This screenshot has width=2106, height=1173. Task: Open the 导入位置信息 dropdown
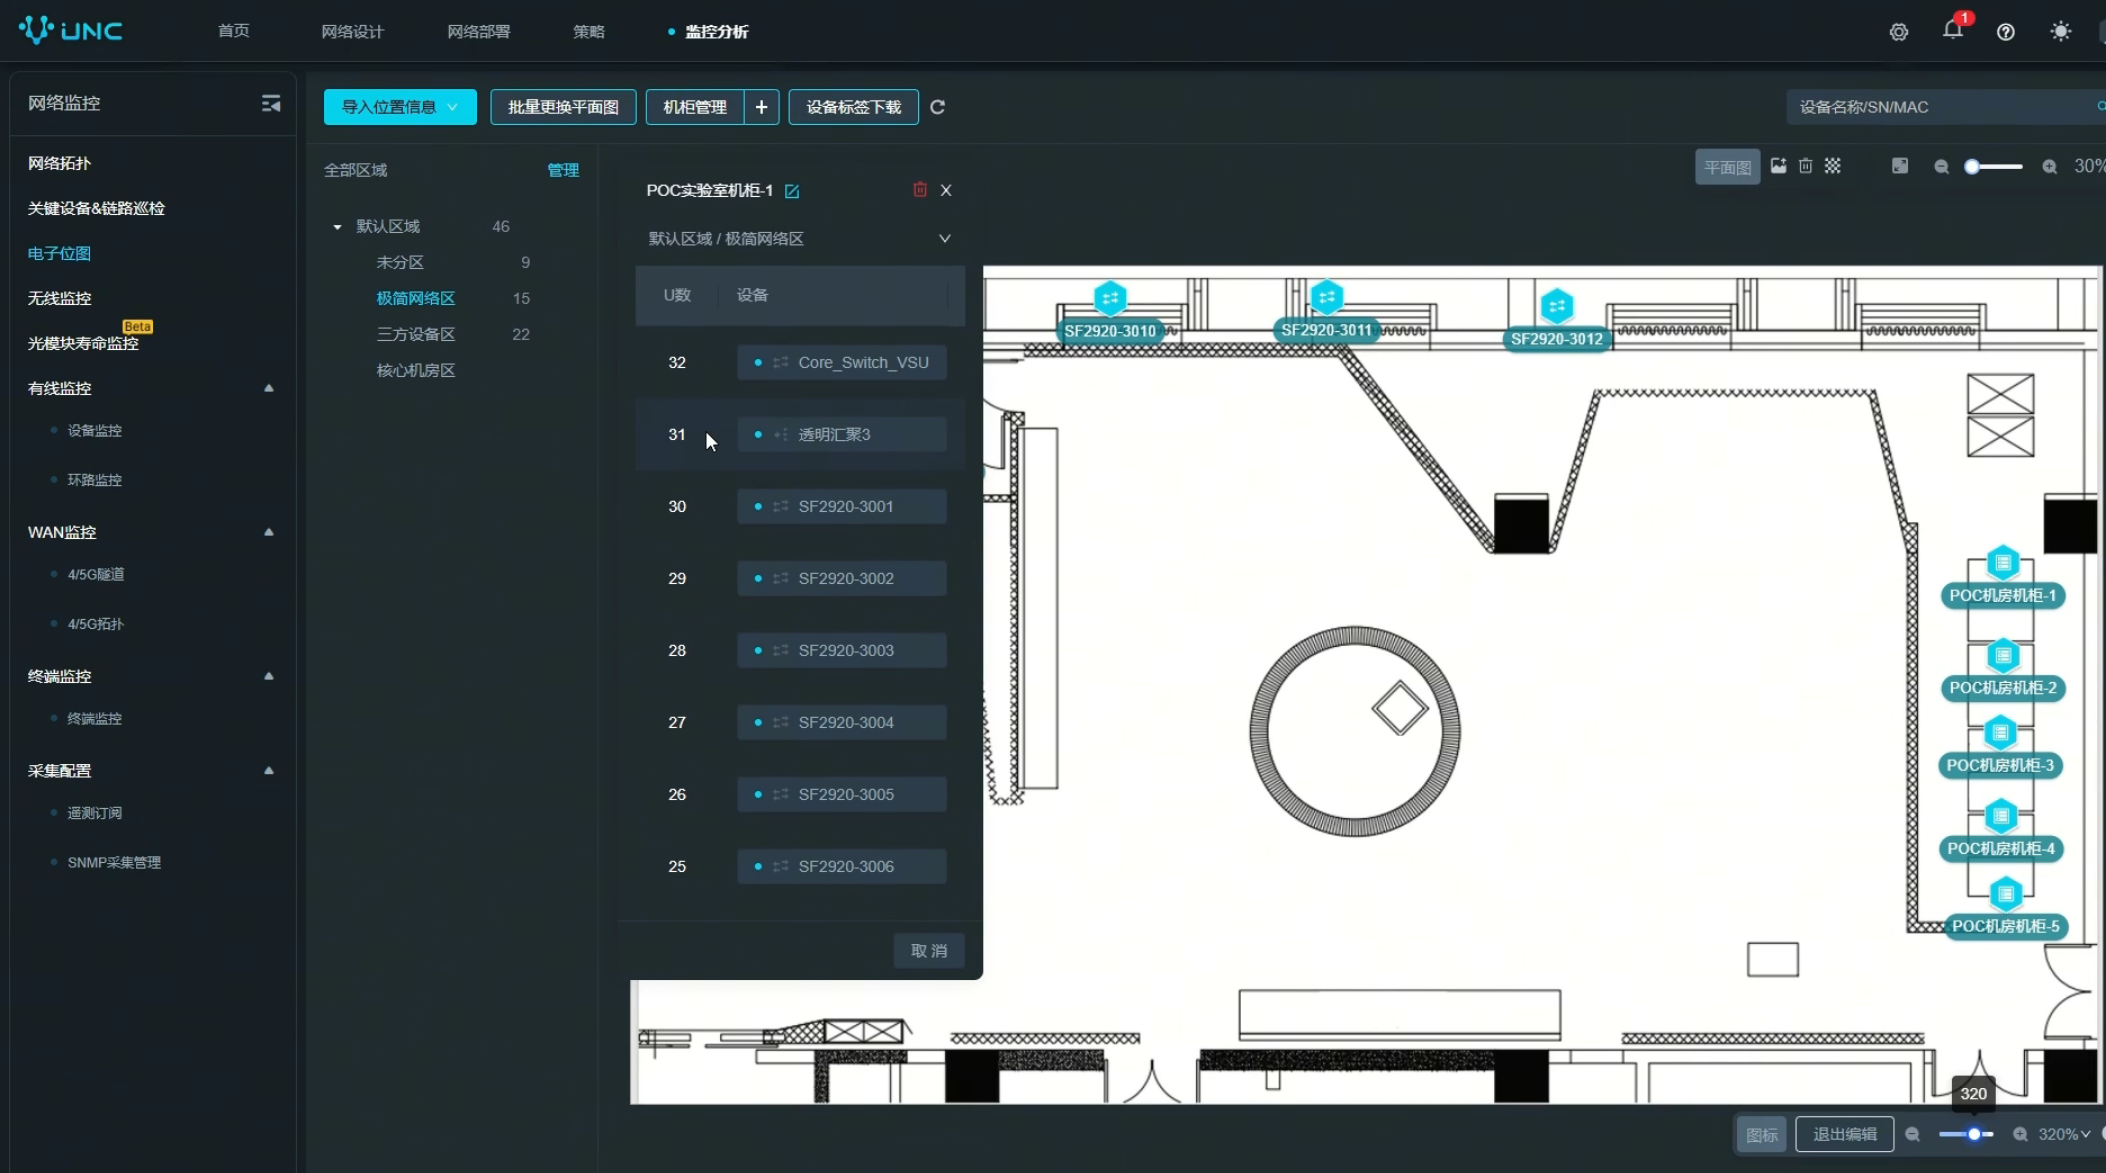(x=399, y=107)
